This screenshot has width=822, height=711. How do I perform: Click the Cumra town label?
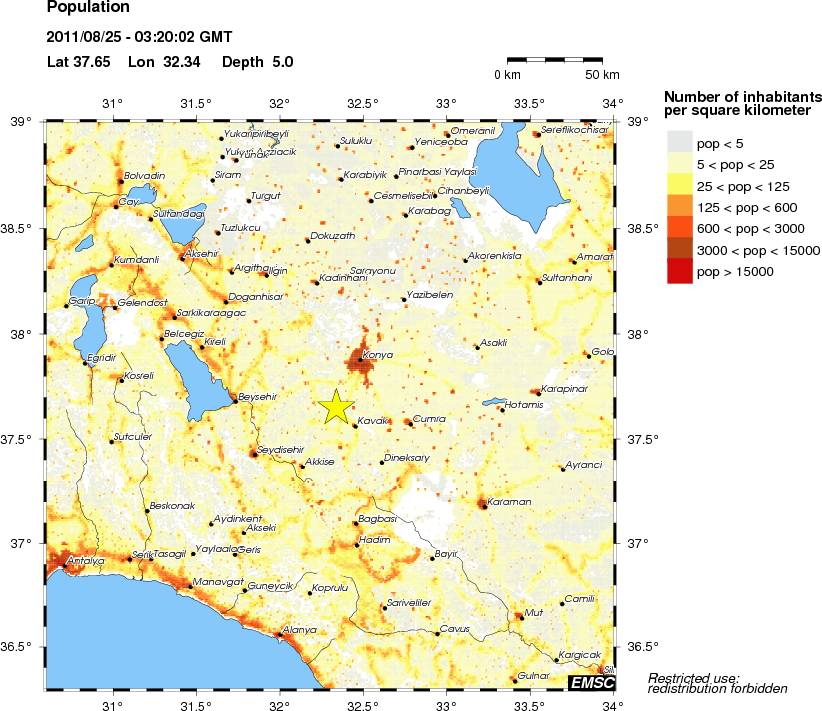click(428, 420)
